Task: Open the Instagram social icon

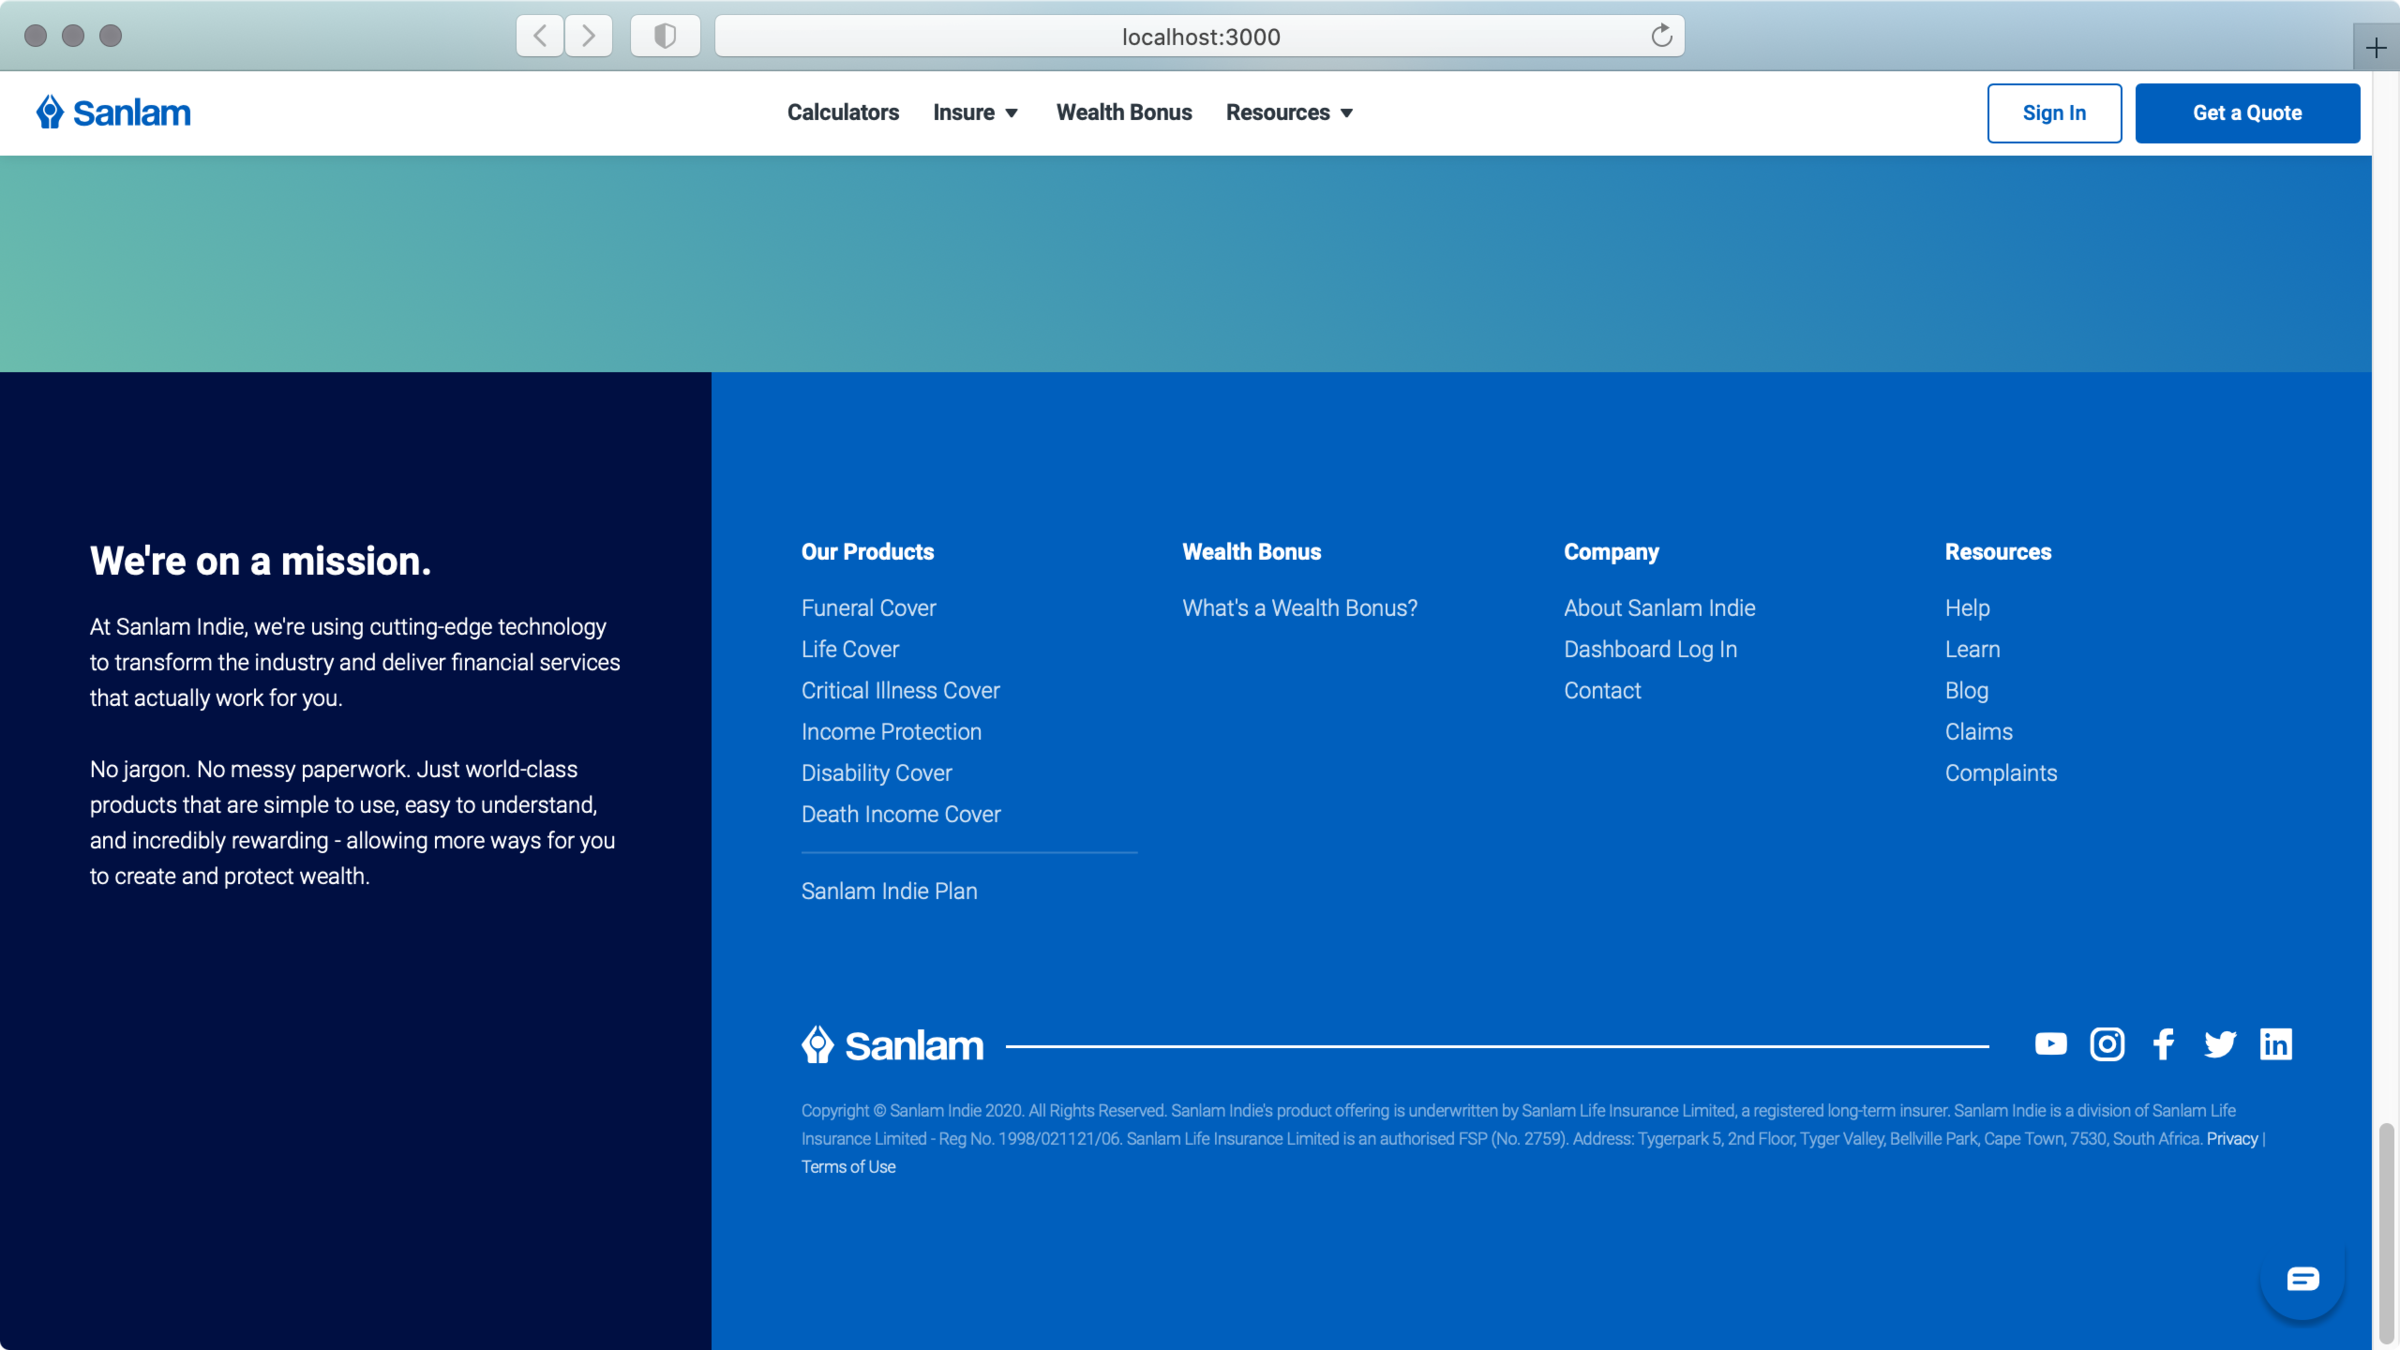Action: 2107,1044
